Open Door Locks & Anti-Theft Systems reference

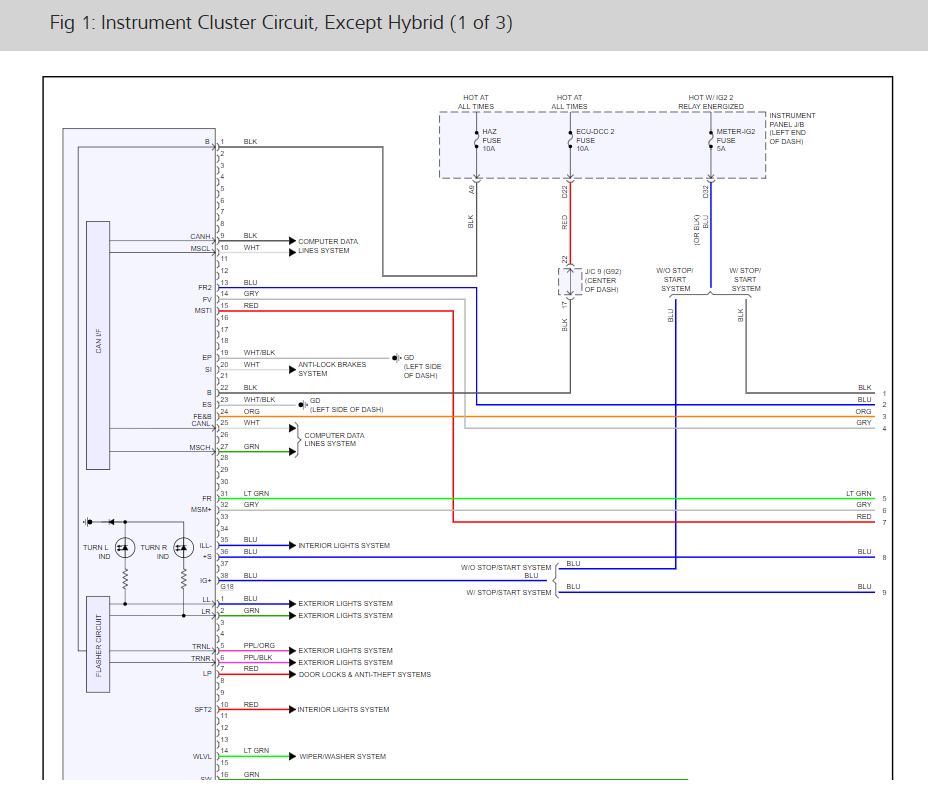coord(365,675)
